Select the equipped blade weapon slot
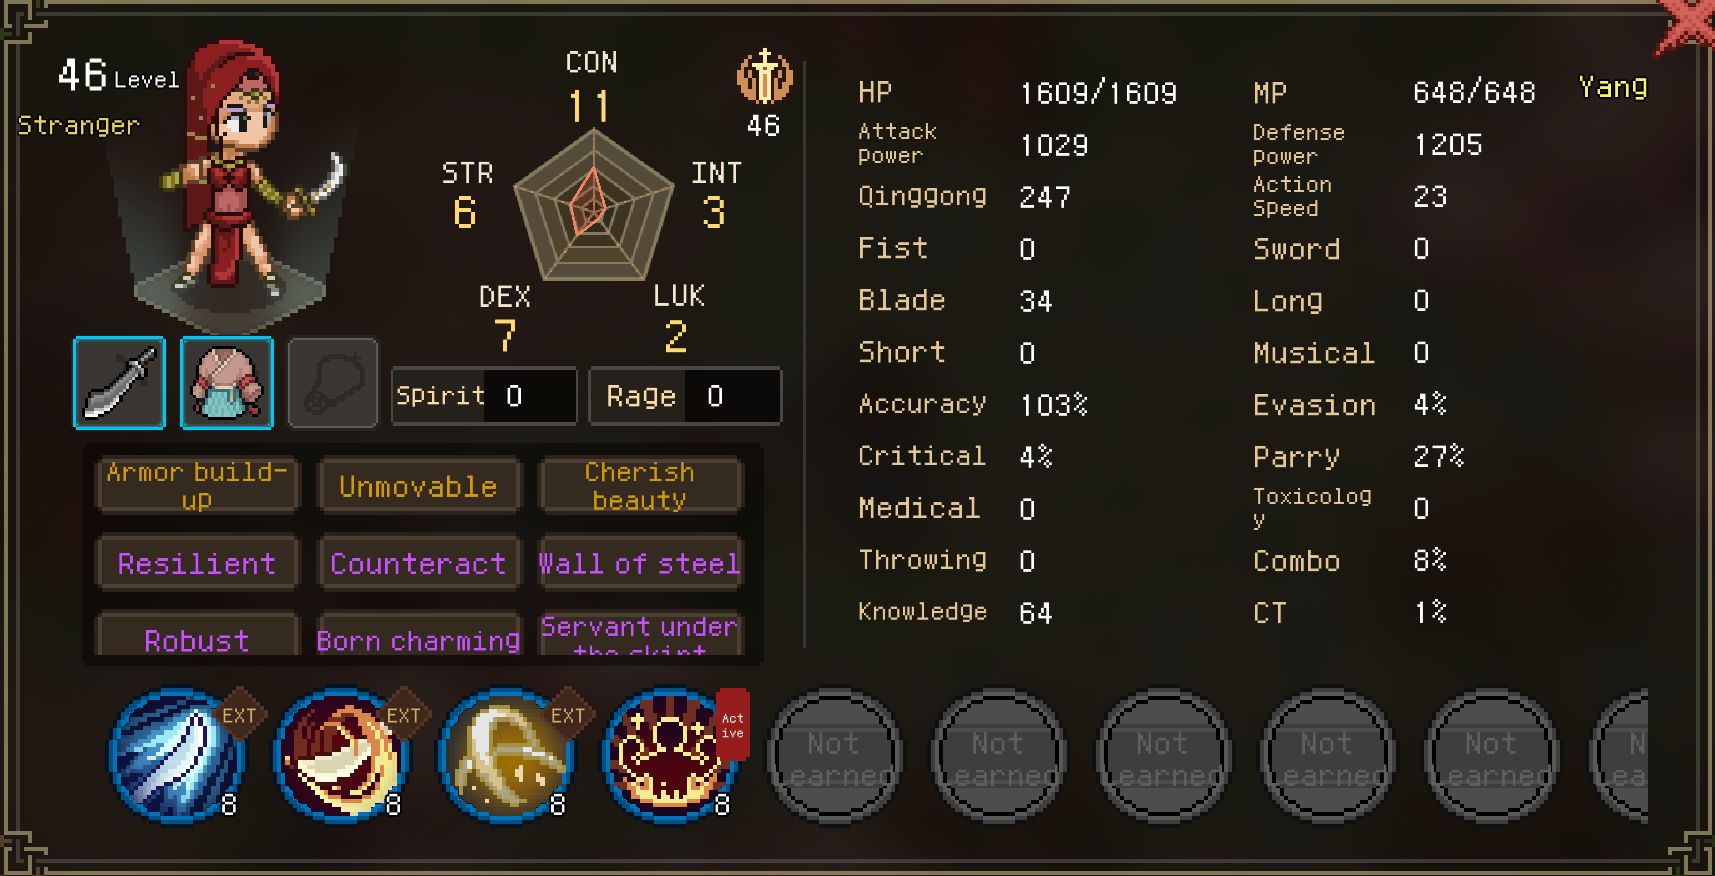Viewport: 1715px width, 876px height. click(119, 383)
